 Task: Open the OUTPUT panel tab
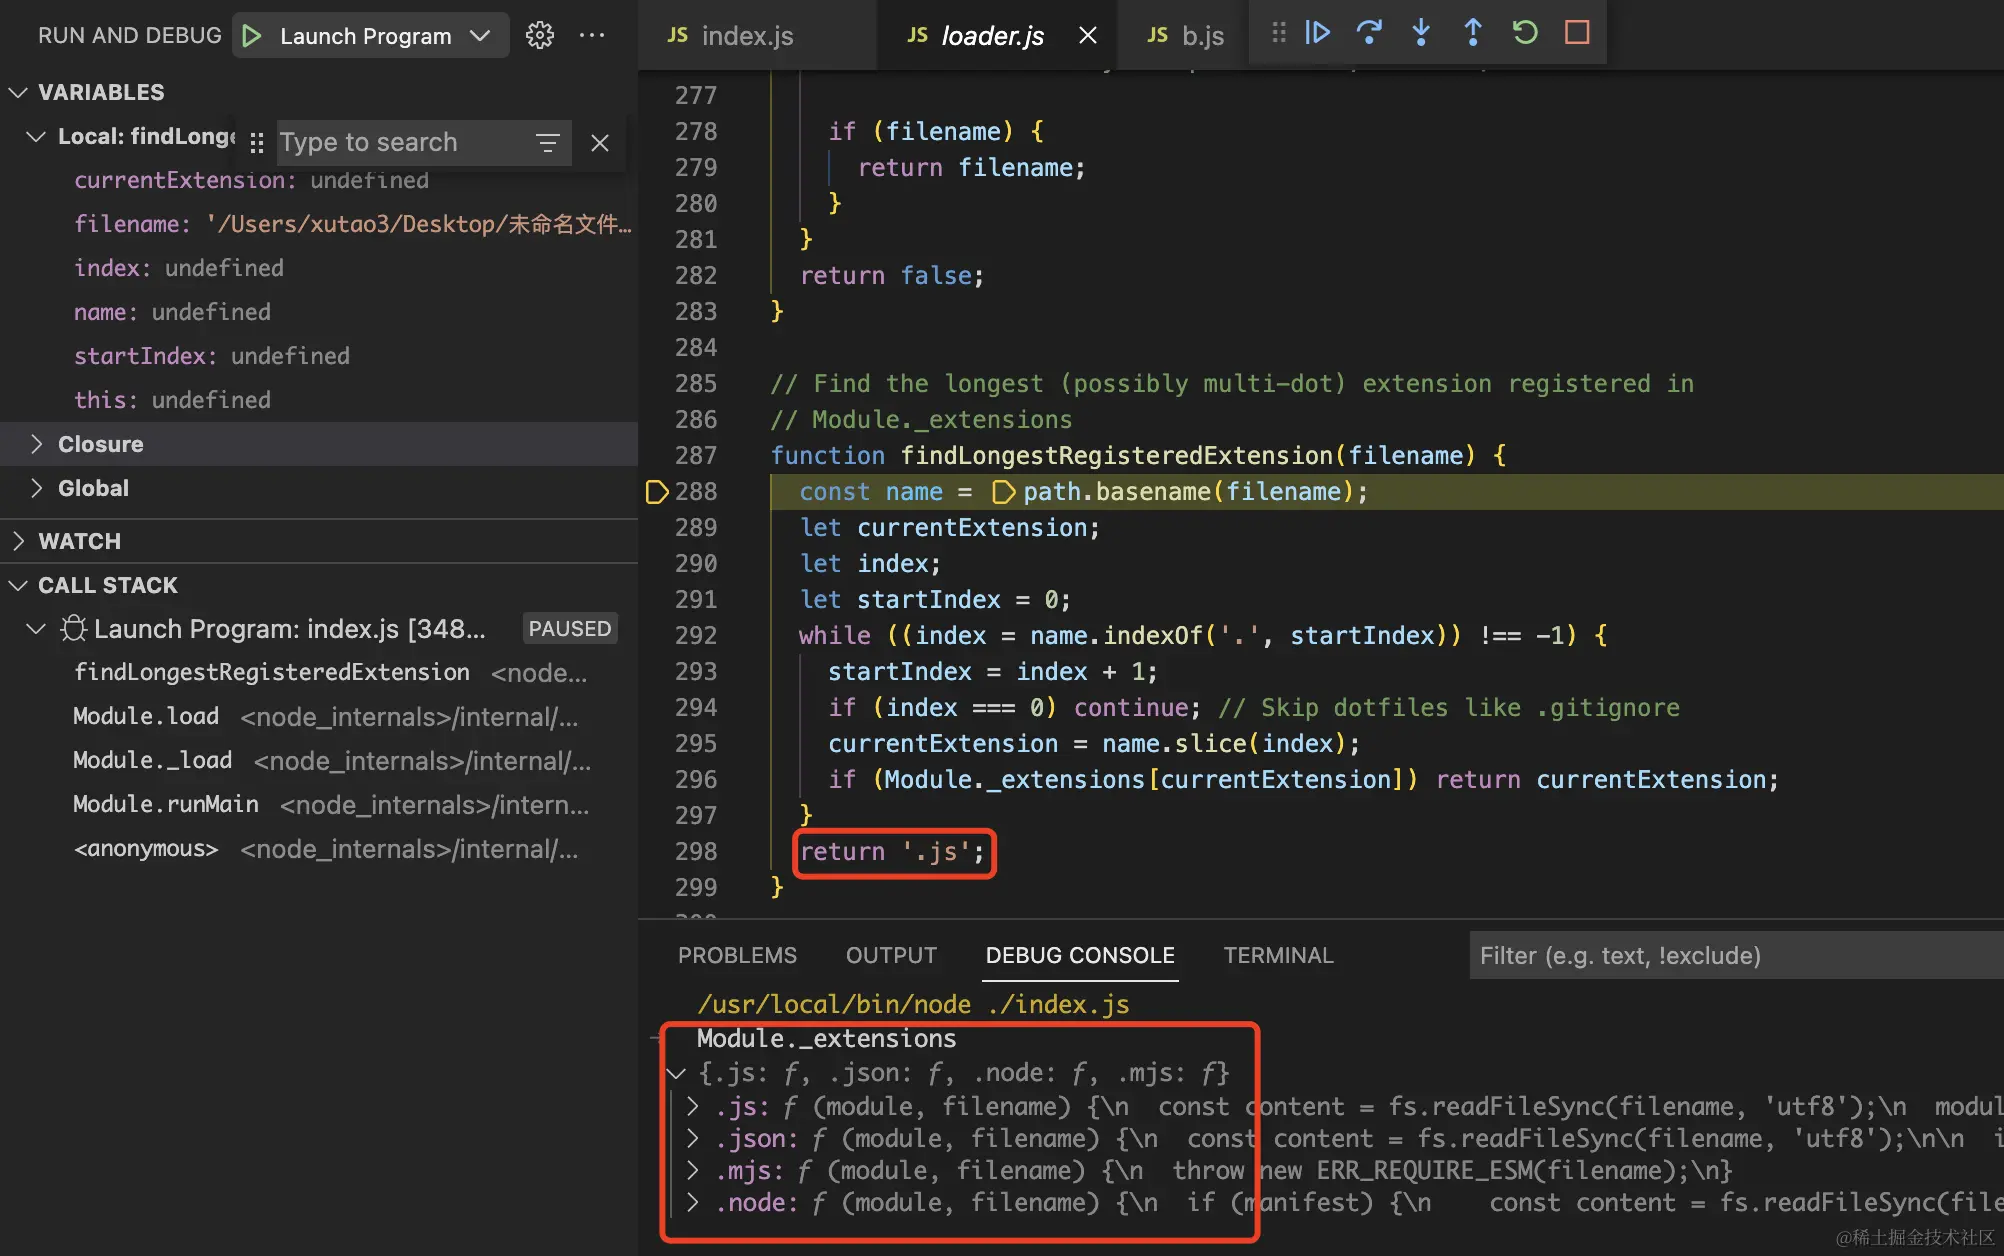tap(891, 956)
